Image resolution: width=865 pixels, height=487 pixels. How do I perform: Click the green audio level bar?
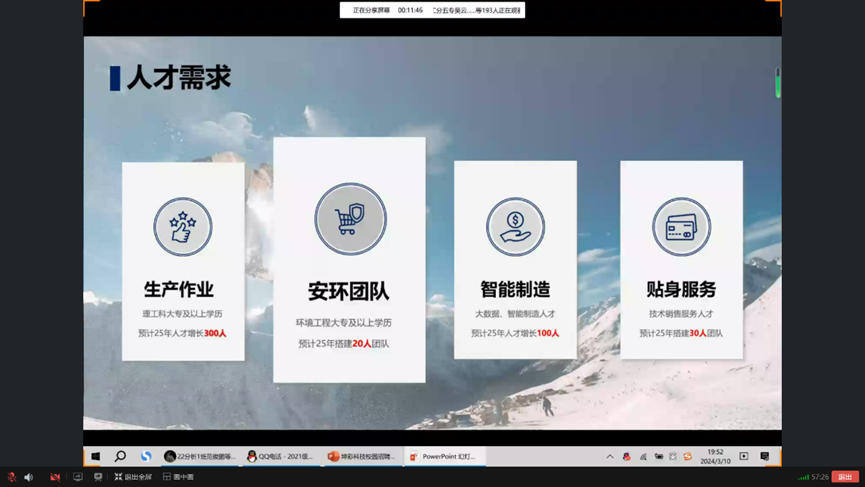click(x=778, y=85)
